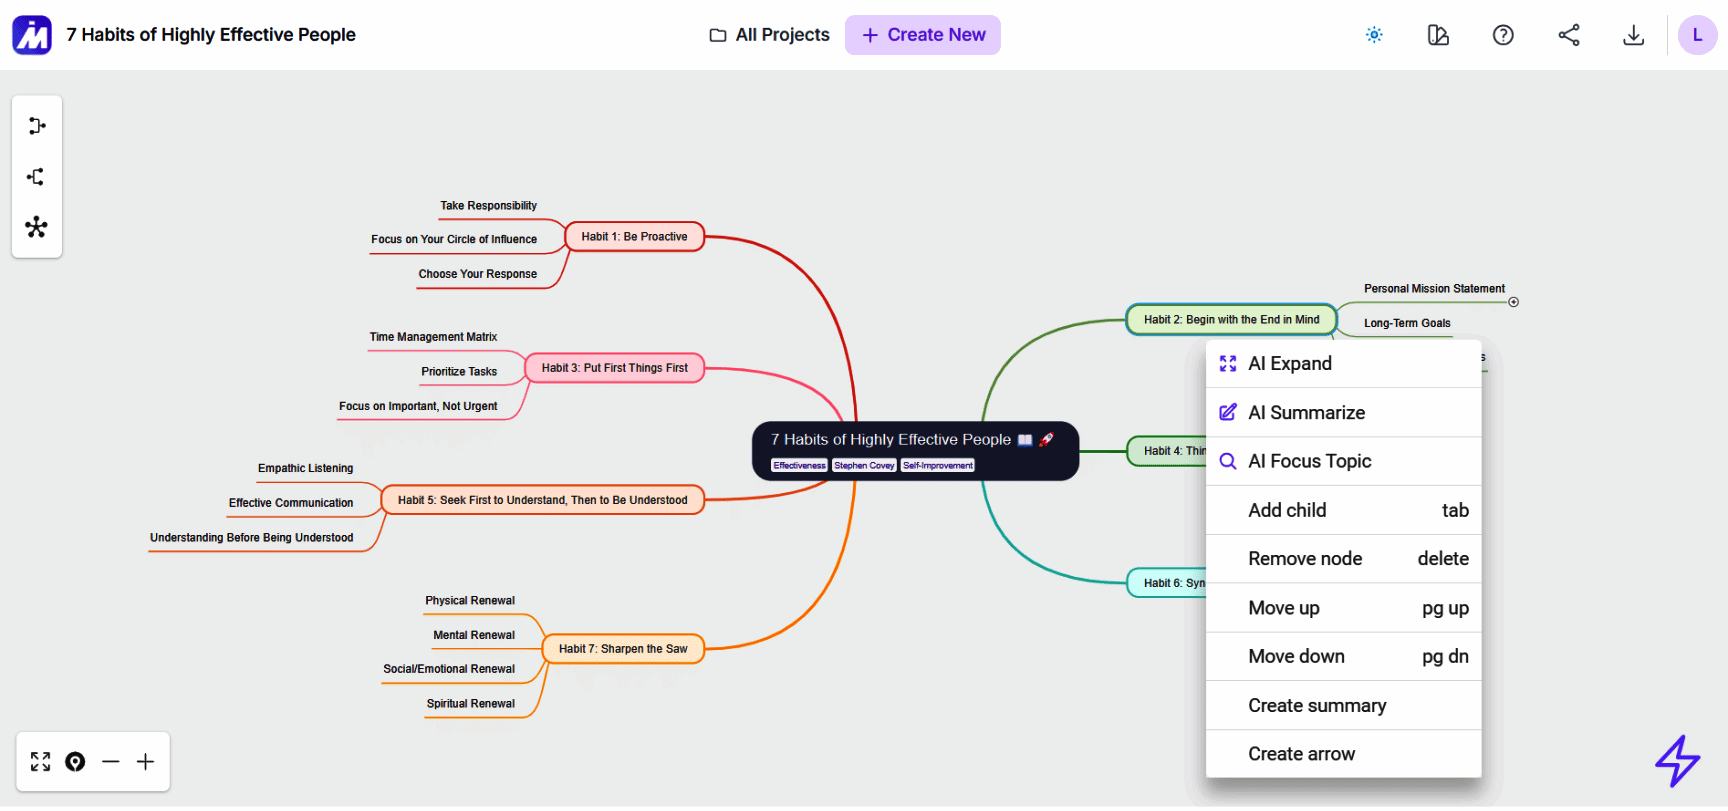Click the fit-to-screen expand icon
The height and width of the screenshot is (811, 1728).
pyautogui.click(x=40, y=762)
